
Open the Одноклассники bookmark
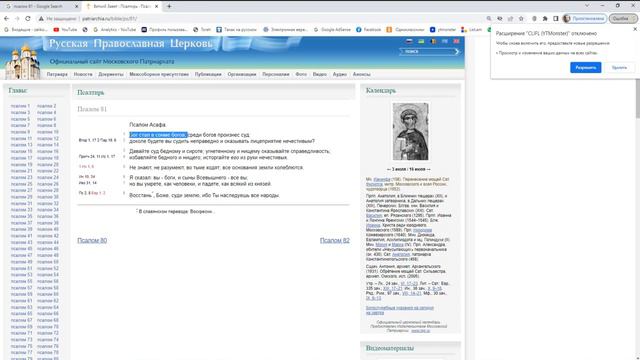[405, 29]
